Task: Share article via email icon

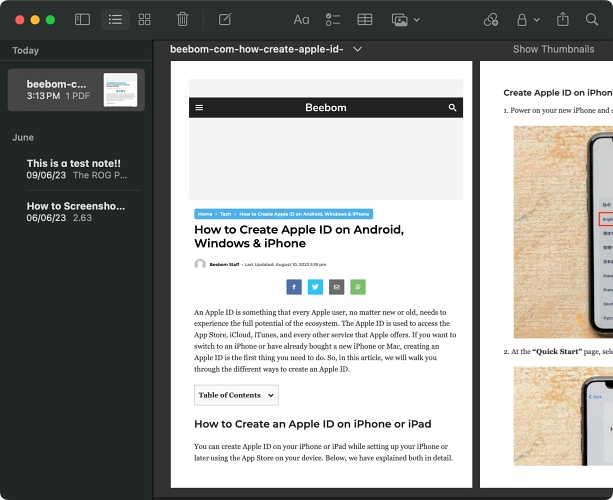Action: click(x=337, y=287)
